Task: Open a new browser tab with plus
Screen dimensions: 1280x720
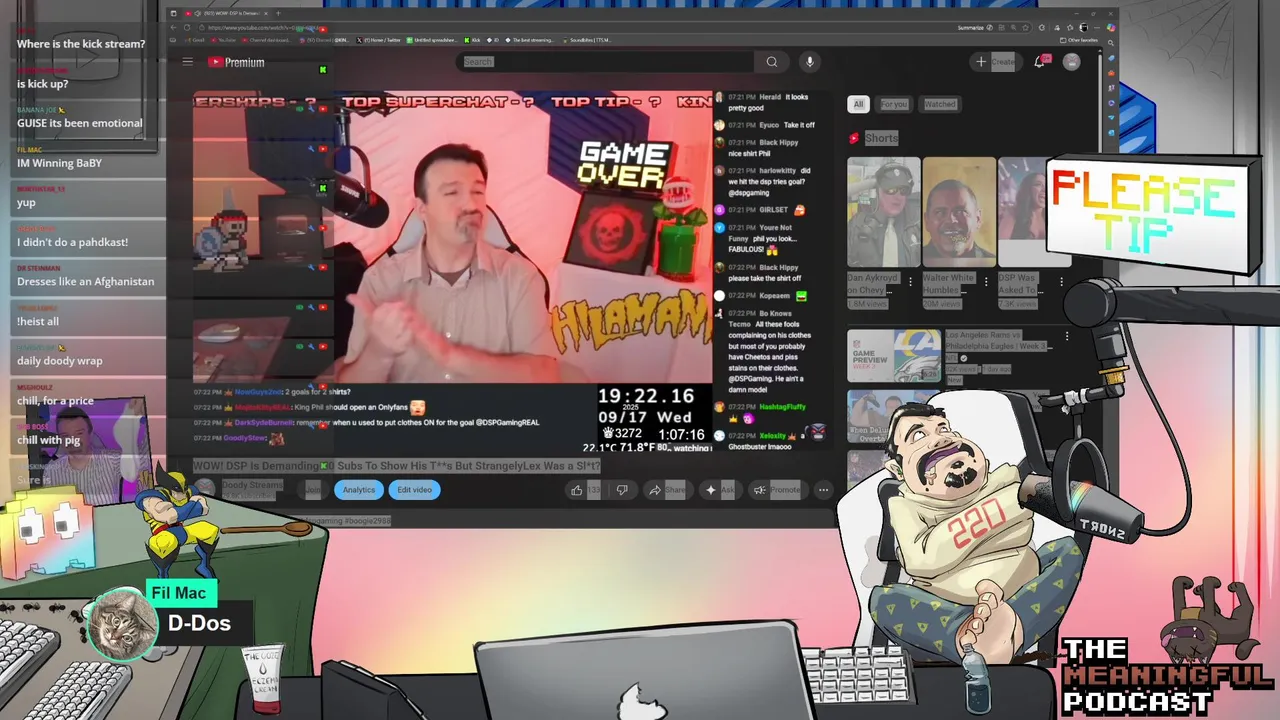Action: point(279,13)
